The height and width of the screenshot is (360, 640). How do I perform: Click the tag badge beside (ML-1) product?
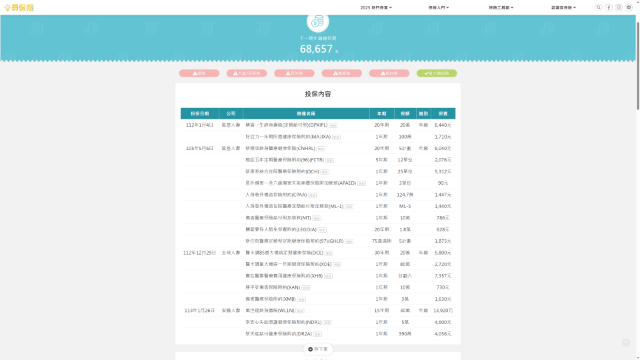pos(349,207)
